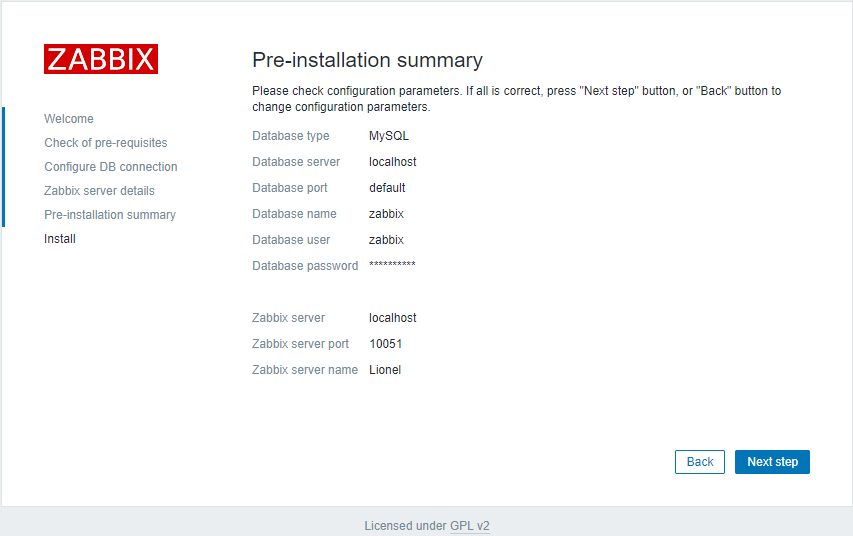Screen dimensions: 853x536
Task: Click the Database name label
Action: (294, 214)
